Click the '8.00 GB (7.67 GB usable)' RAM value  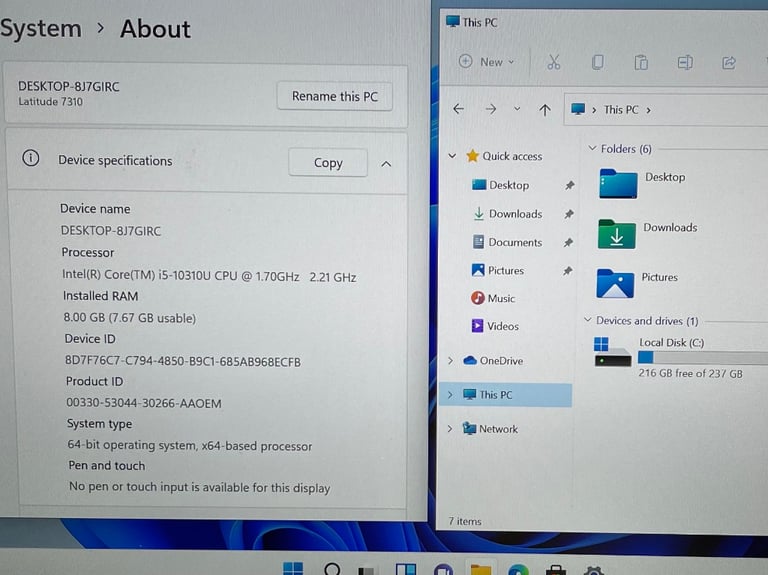coord(129,318)
